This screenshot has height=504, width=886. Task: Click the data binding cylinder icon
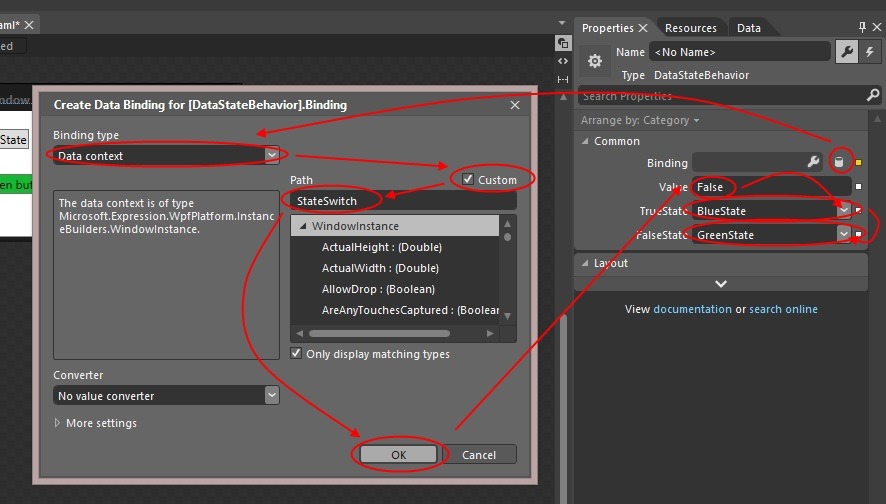pos(840,163)
